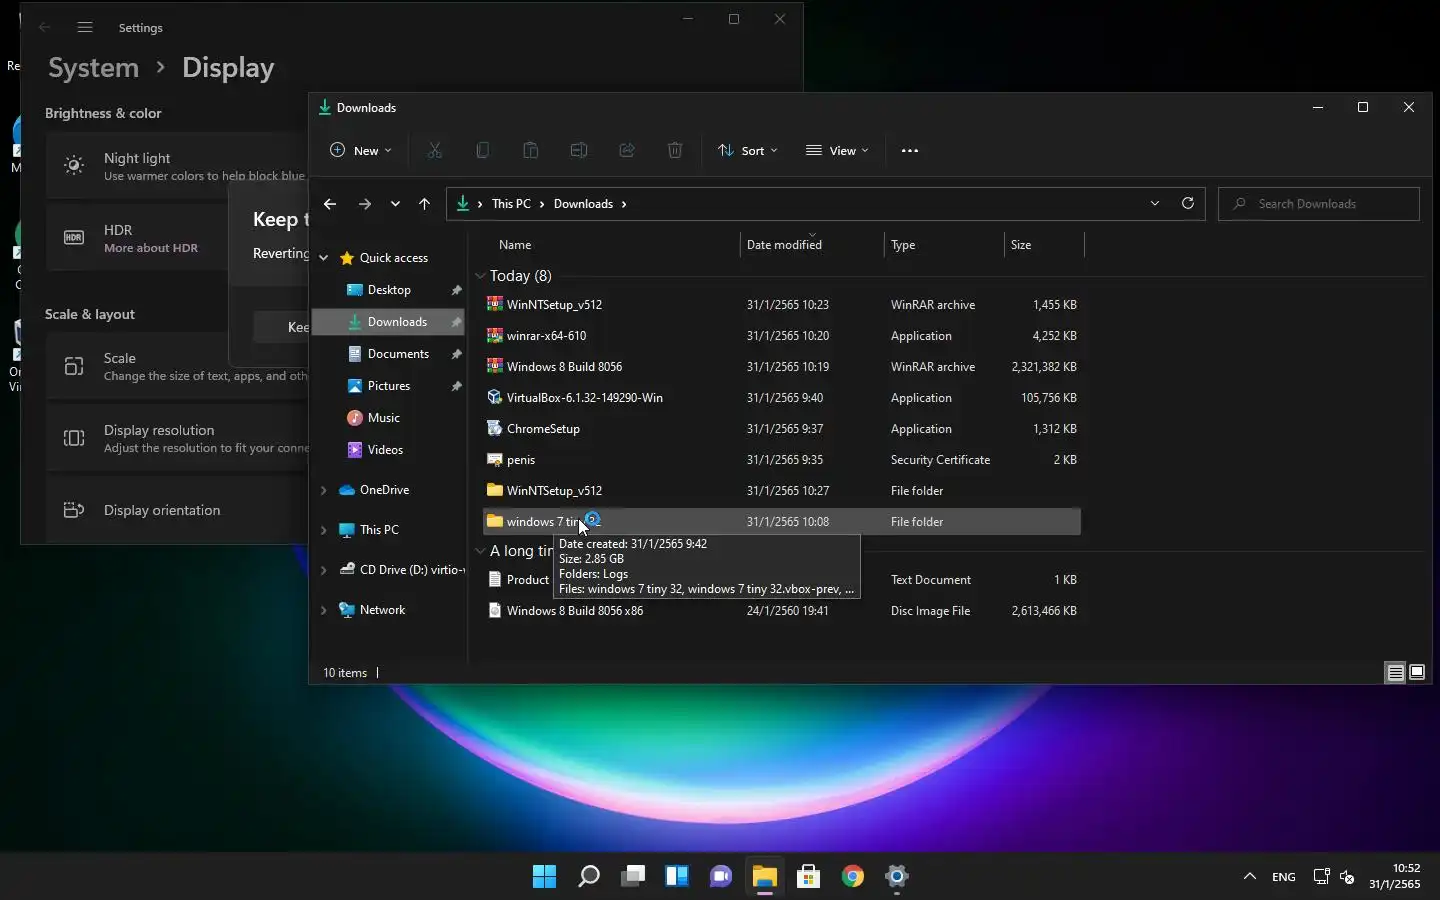Select Documents in the navigation pane

(x=398, y=354)
